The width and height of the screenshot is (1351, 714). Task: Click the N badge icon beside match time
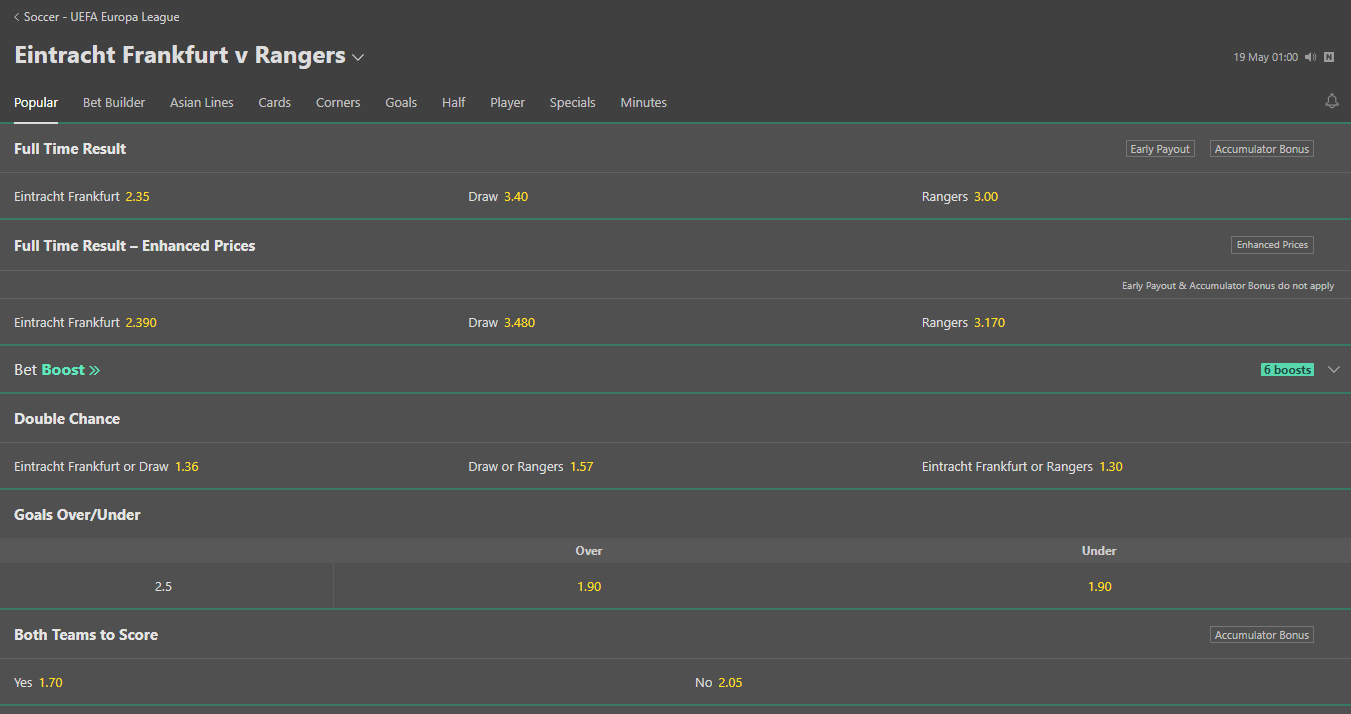click(x=1329, y=57)
